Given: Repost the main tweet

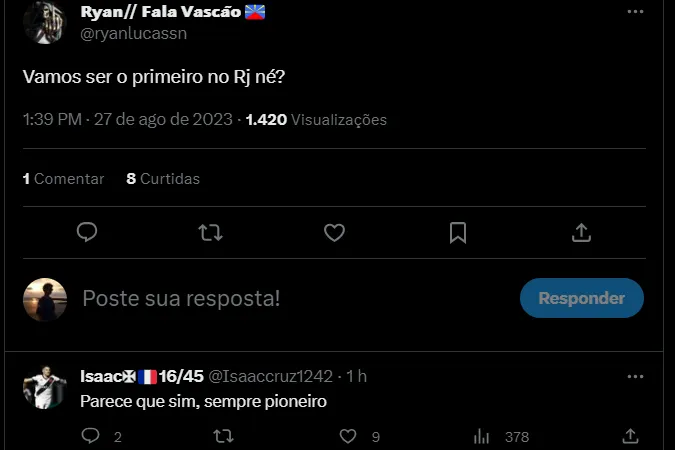Looking at the screenshot, I should click(210, 232).
